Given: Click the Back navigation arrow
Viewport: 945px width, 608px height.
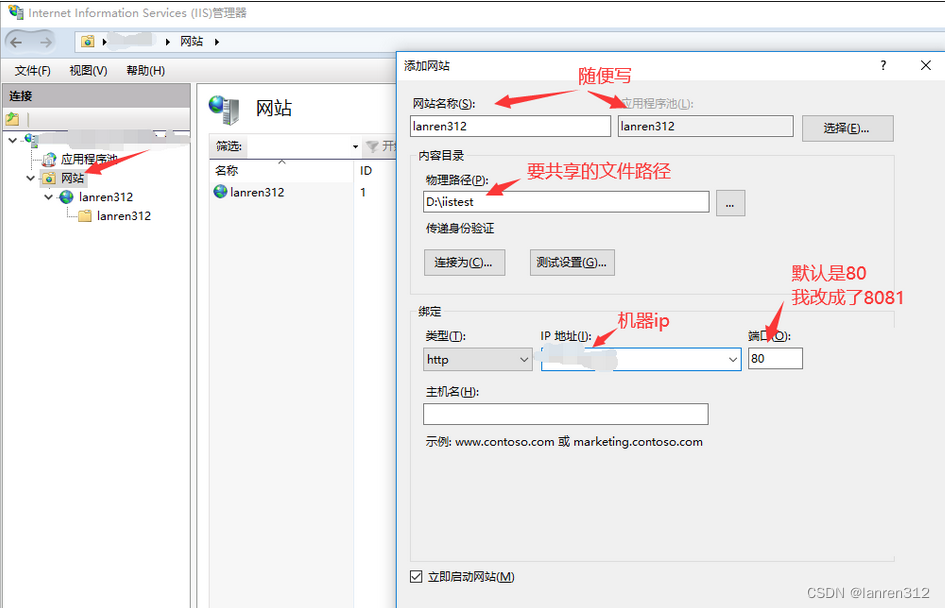Looking at the screenshot, I should (x=16, y=42).
